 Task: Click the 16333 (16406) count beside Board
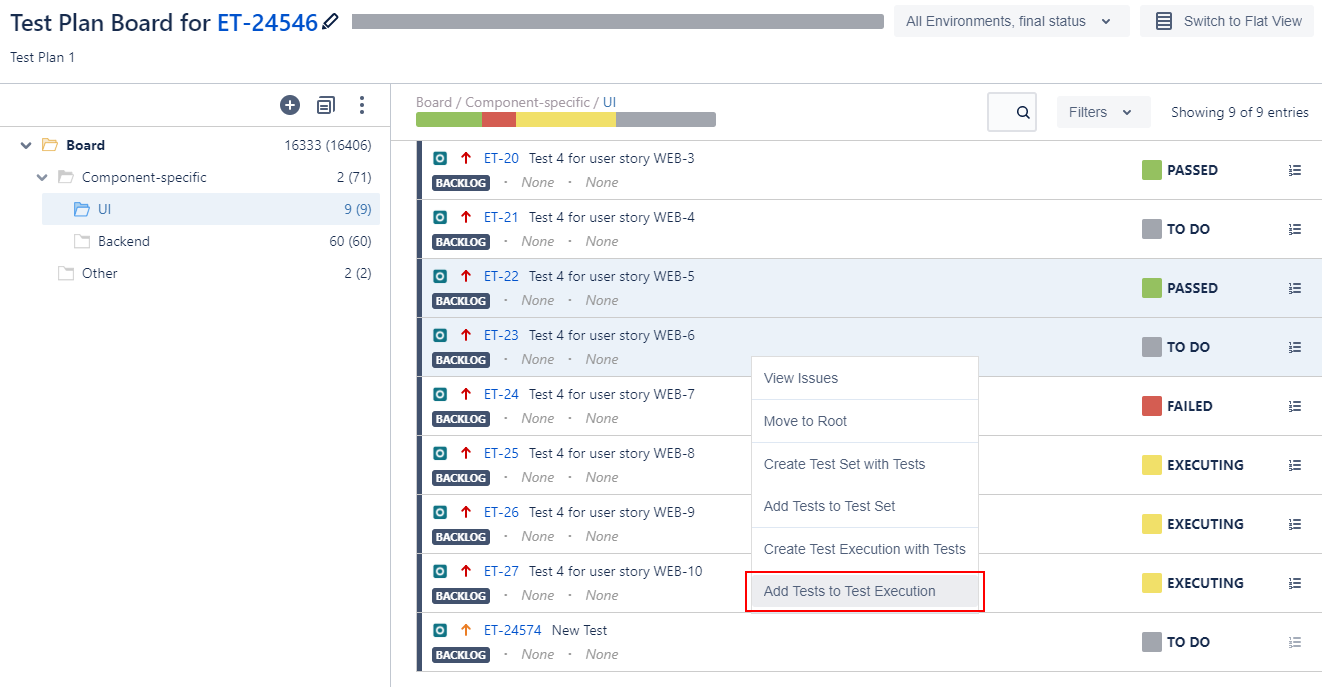click(328, 145)
